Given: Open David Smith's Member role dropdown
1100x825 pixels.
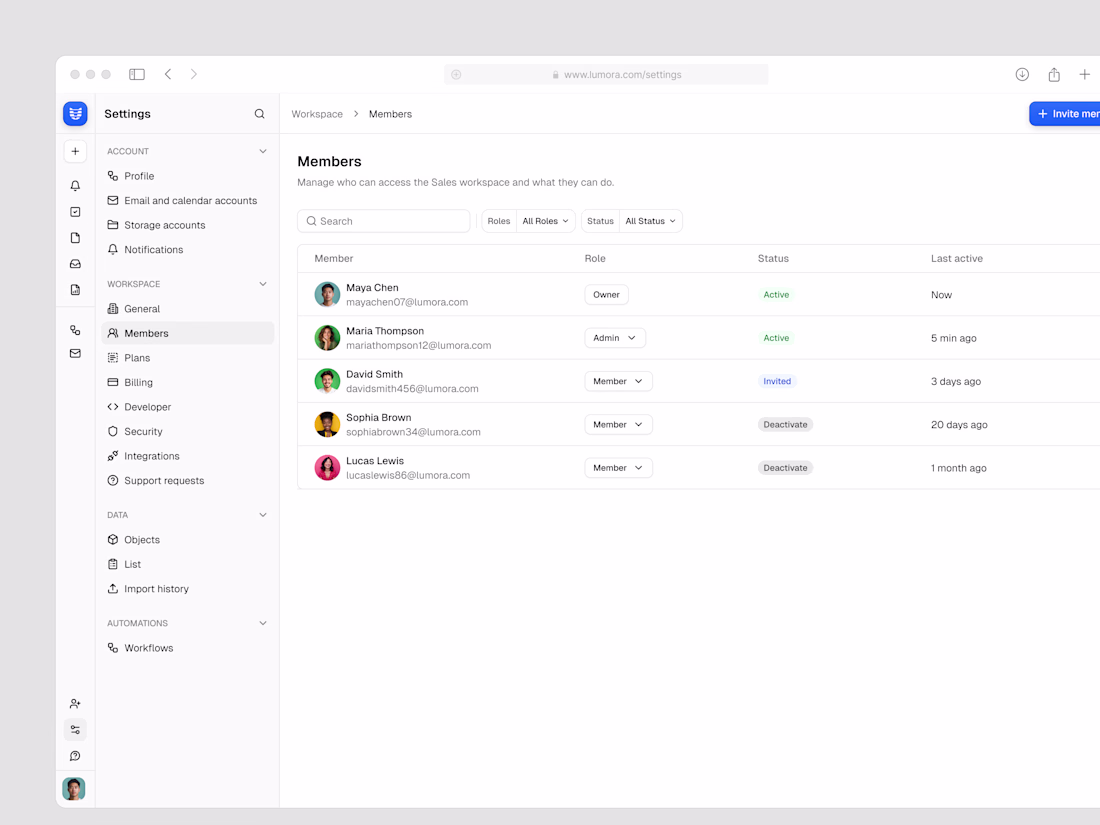Looking at the screenshot, I should (618, 382).
